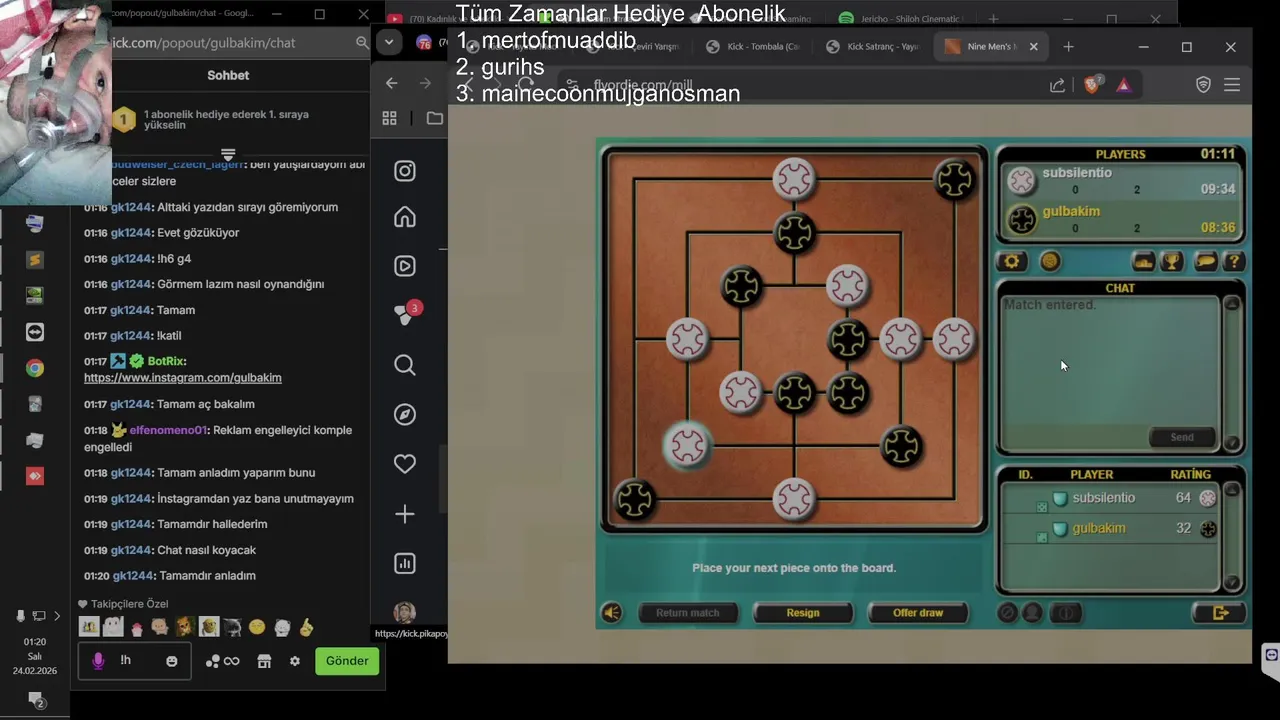Screen dimensions: 1280x720
Task: Click the black cat emote
Action: (x=232, y=627)
